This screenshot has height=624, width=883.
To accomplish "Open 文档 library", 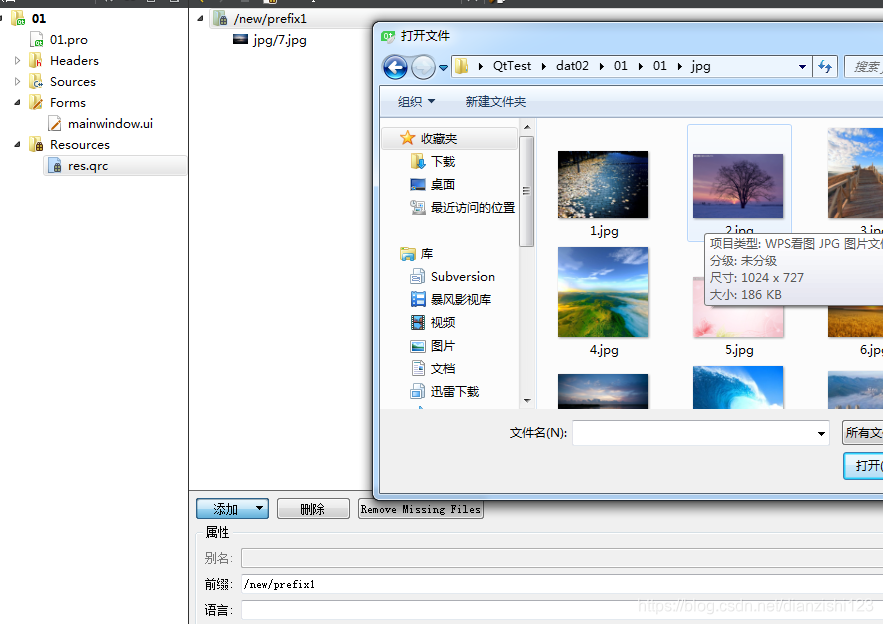I will 443,369.
